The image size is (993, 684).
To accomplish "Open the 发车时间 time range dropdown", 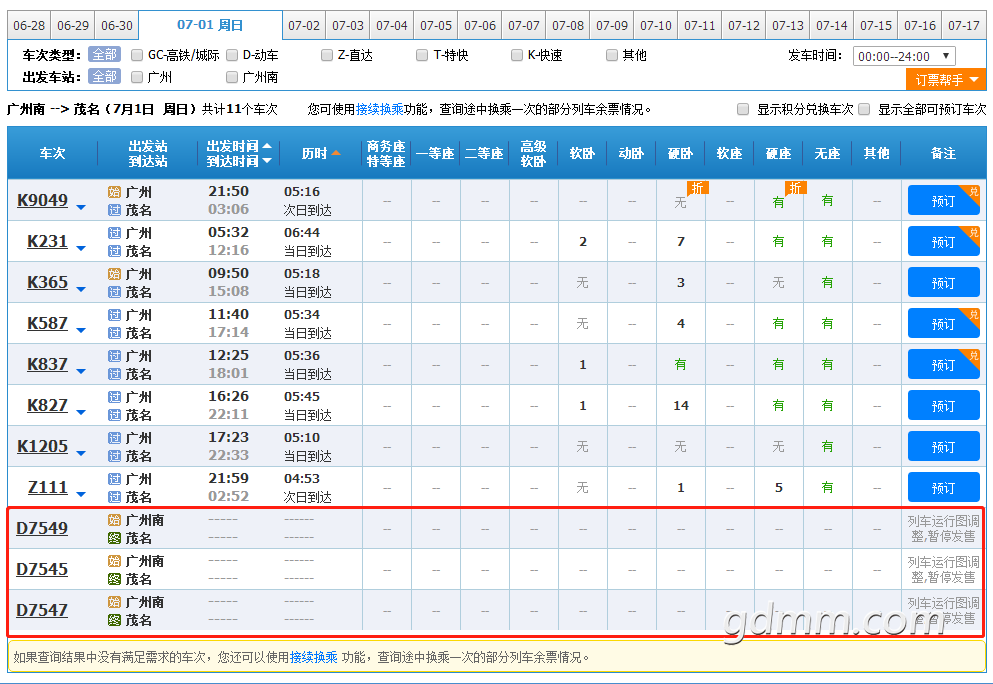I will (904, 56).
